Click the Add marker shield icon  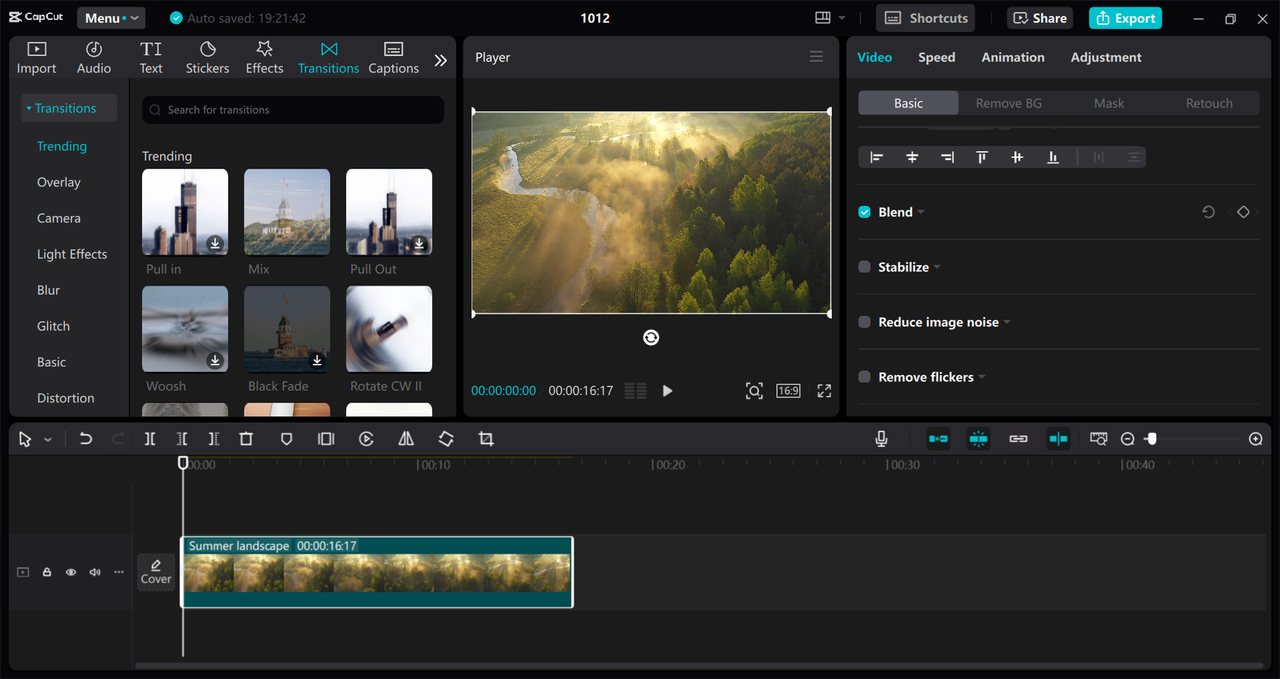tap(286, 439)
